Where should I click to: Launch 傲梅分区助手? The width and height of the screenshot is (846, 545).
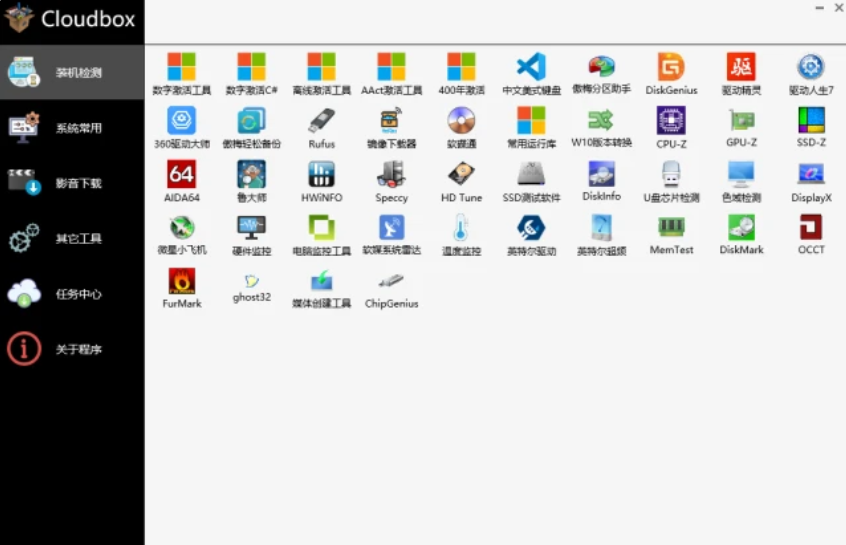click(x=602, y=74)
